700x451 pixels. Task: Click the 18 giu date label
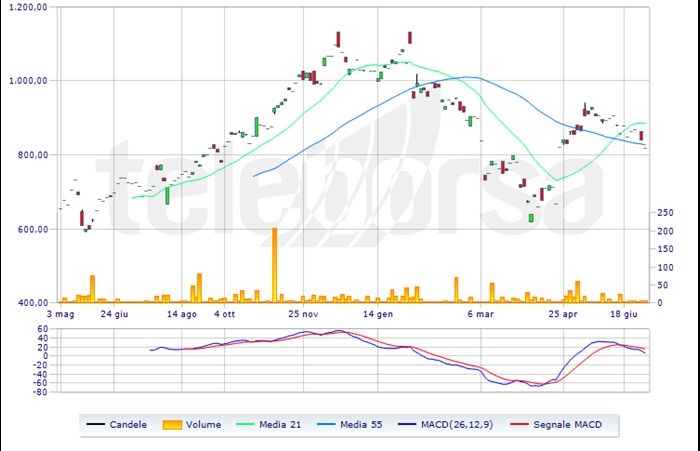coord(624,314)
